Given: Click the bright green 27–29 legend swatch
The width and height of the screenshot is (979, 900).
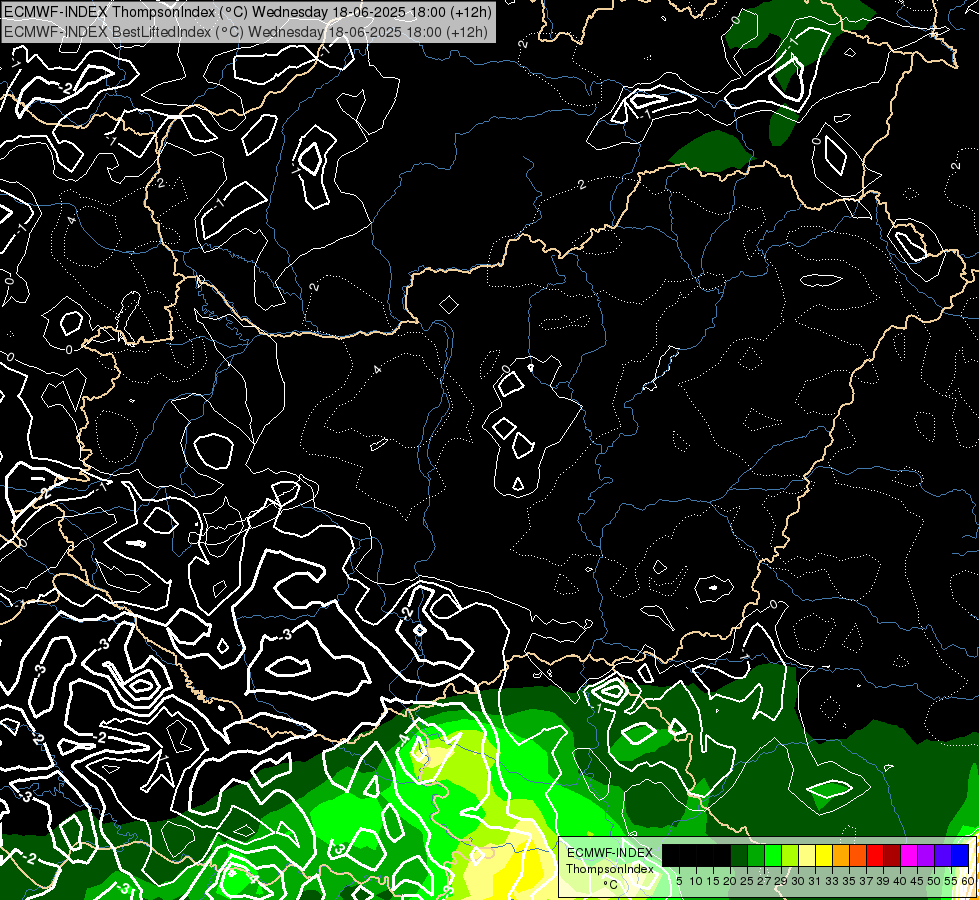Looking at the screenshot, I should tap(773, 855).
